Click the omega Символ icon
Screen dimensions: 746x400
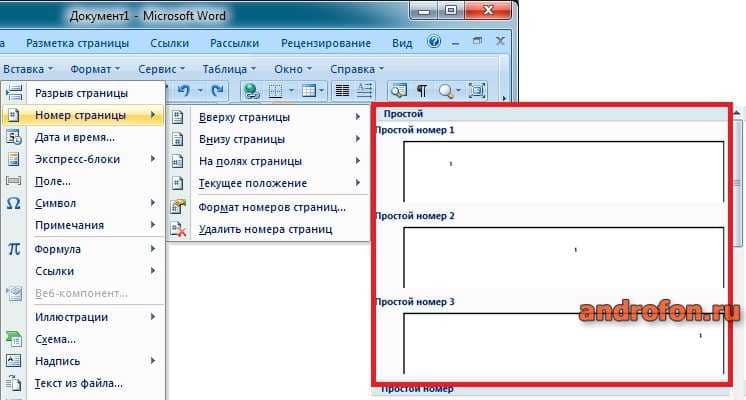[13, 204]
